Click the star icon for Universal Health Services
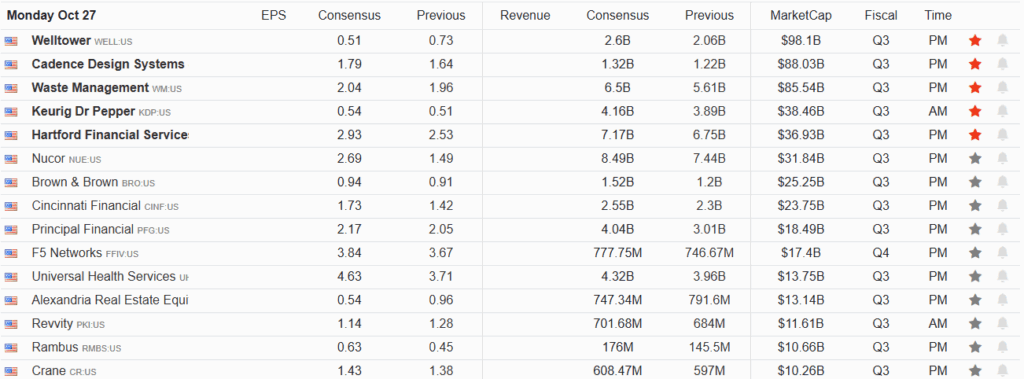The image size is (1024, 379). (975, 276)
